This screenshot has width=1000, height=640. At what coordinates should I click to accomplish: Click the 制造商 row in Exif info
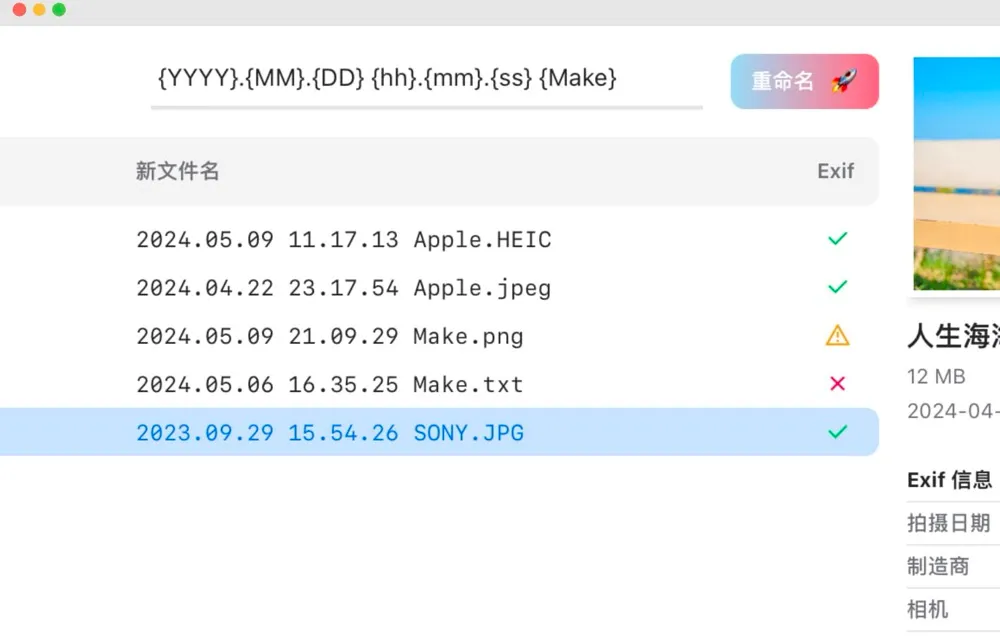[939, 566]
